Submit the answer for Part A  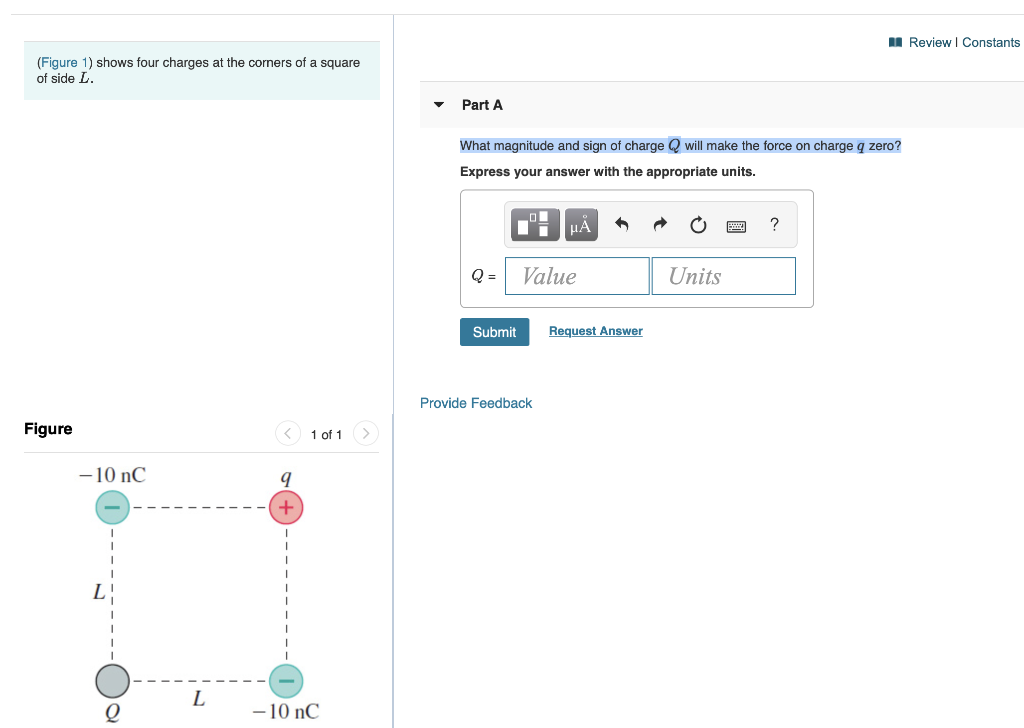[494, 331]
